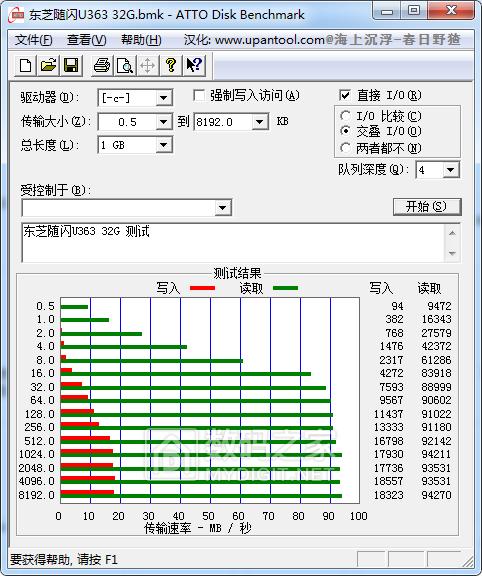
Task: Click the 传输速率 - MB / 秒 axis label
Action: [x=198, y=528]
